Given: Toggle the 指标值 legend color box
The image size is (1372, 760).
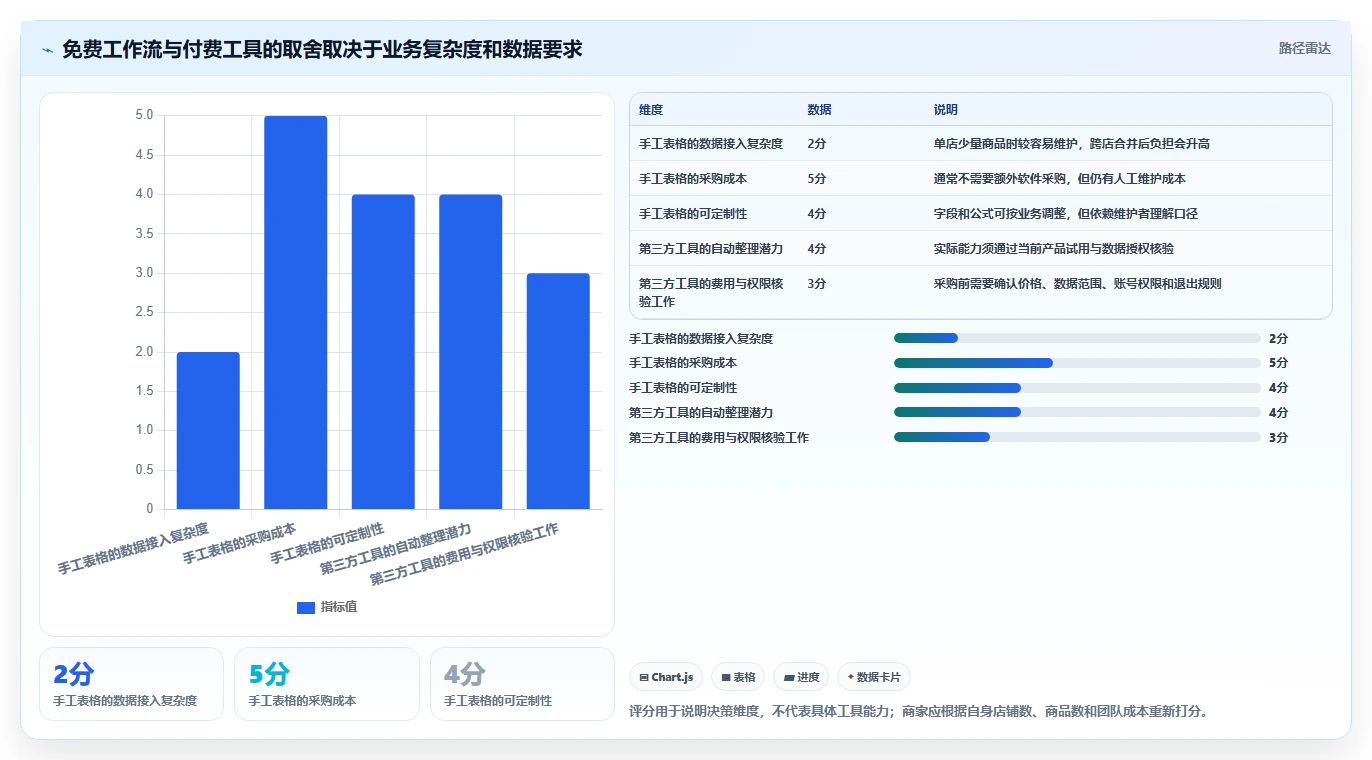Looking at the screenshot, I should coord(306,607).
